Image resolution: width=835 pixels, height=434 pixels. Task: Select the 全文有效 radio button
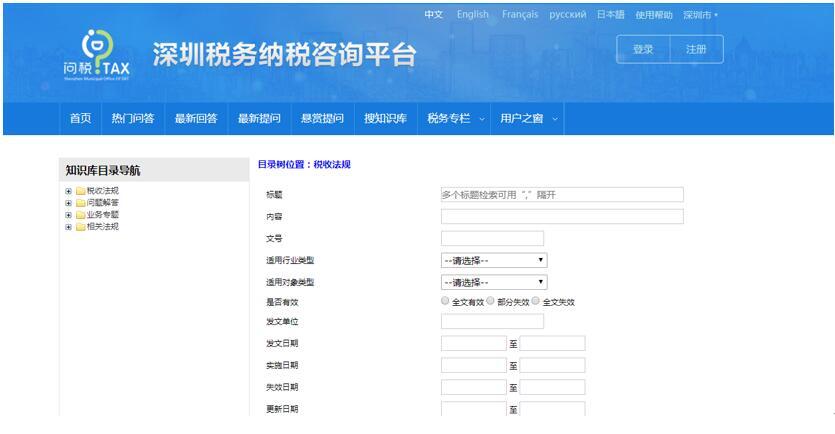point(445,301)
